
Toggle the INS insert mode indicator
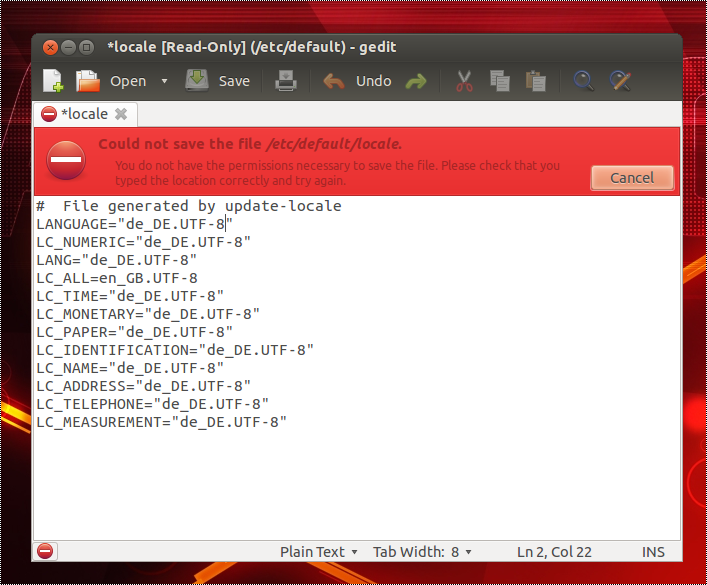(653, 552)
